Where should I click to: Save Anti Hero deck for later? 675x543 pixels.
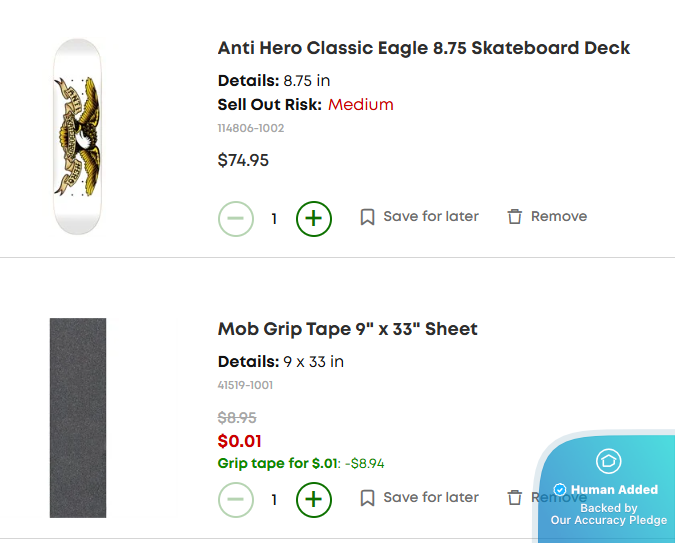[x=430, y=217]
